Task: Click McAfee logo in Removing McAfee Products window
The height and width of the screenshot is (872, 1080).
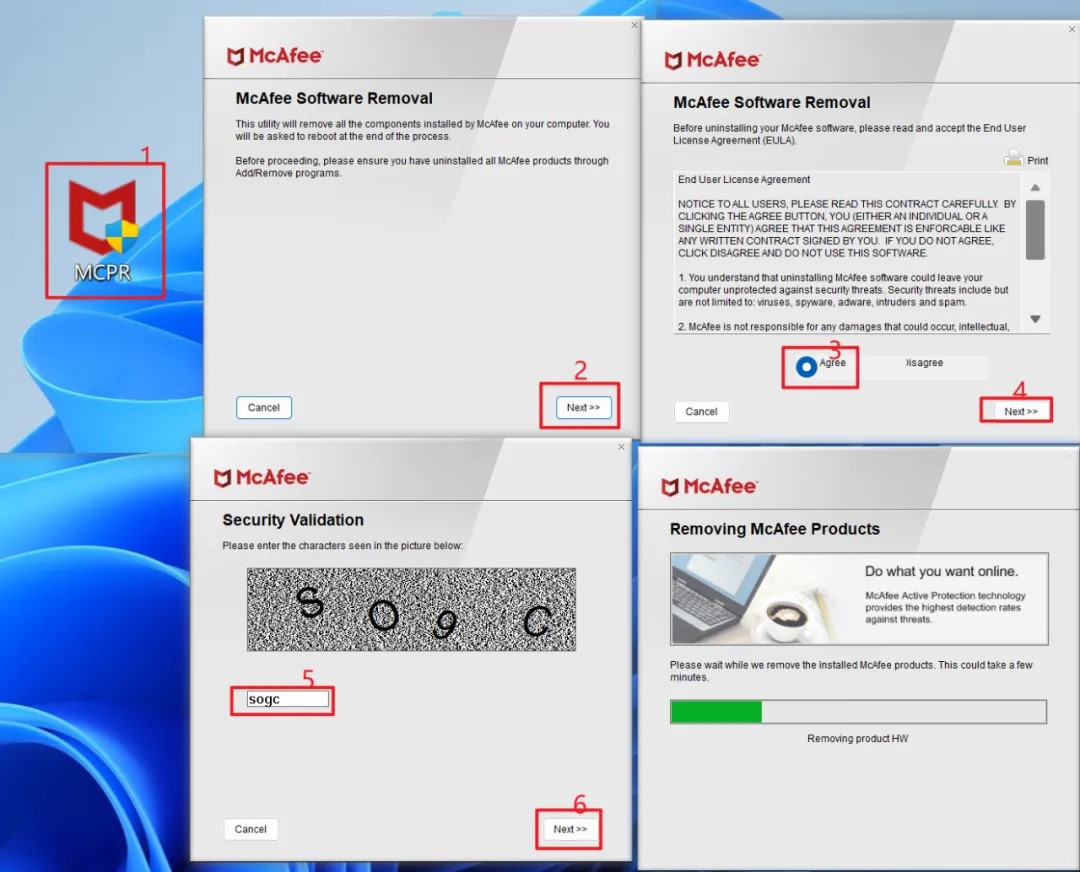Action: [x=709, y=487]
